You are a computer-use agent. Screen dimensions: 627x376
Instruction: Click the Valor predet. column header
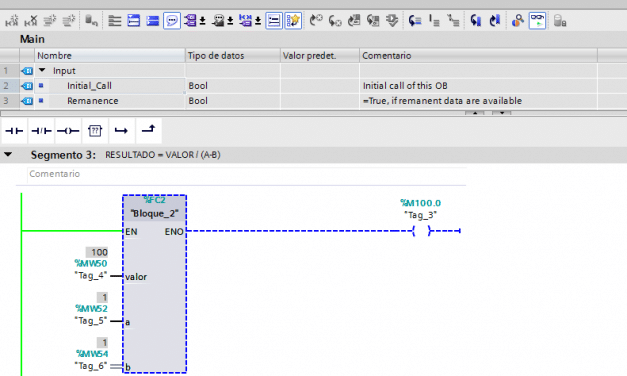[320, 56]
